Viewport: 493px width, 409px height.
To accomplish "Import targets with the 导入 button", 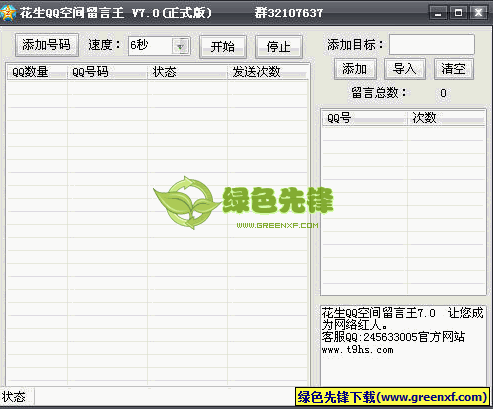I will coord(405,69).
